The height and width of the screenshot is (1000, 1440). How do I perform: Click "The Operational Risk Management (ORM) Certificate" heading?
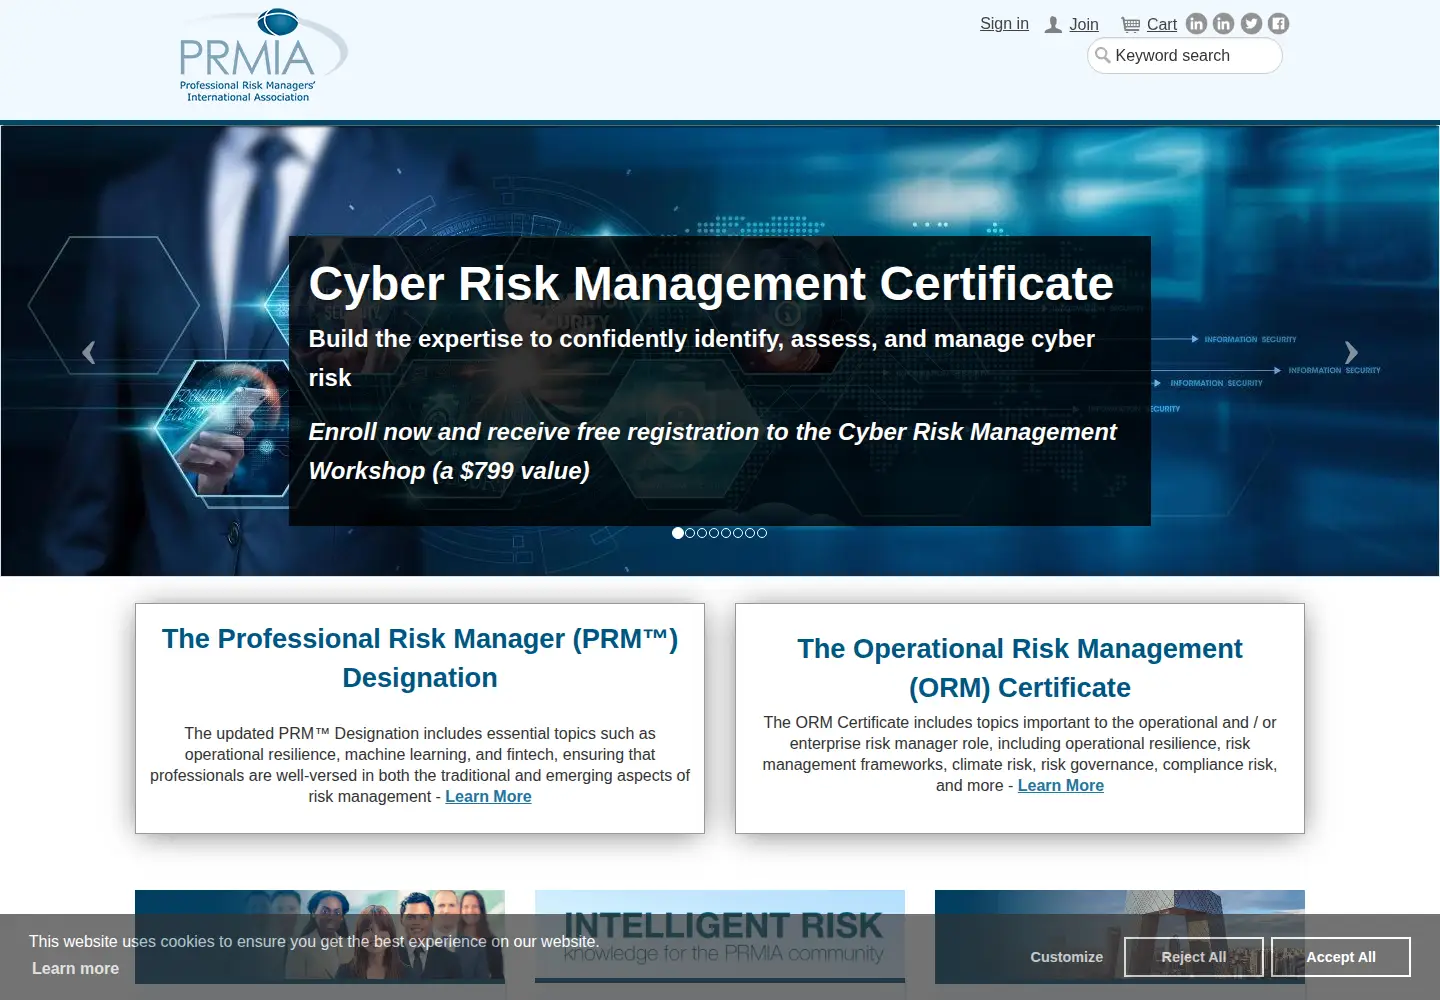[1020, 668]
